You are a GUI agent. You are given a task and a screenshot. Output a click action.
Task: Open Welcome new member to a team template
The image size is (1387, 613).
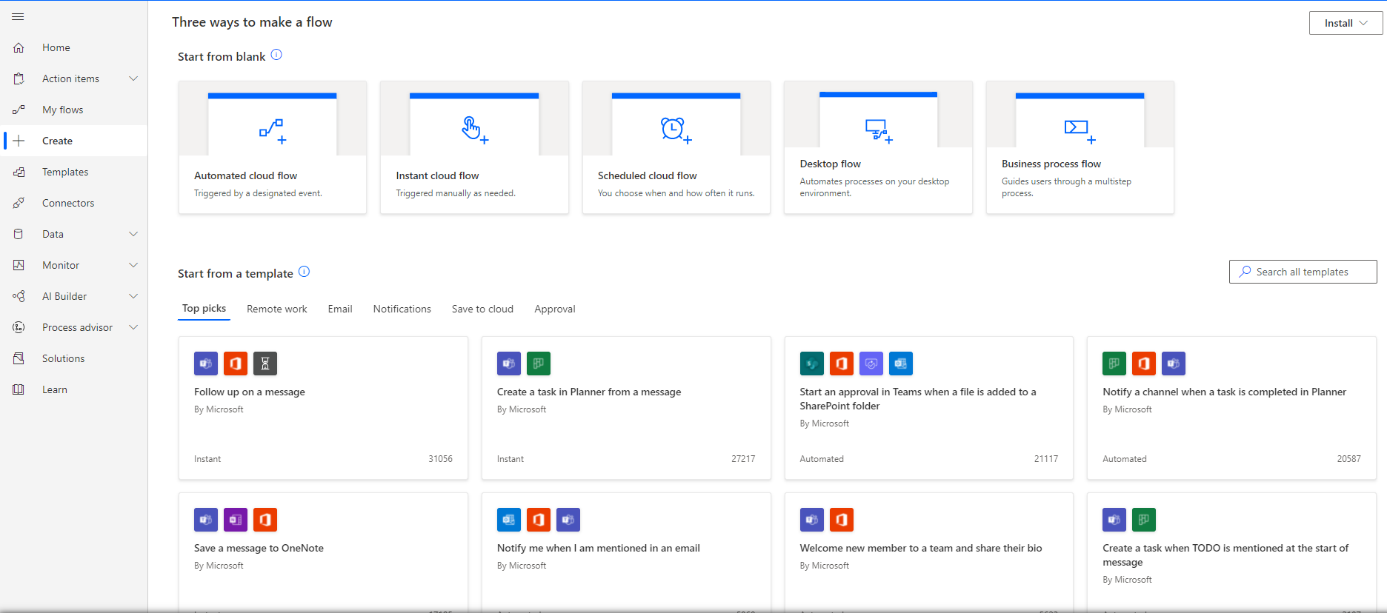point(929,550)
